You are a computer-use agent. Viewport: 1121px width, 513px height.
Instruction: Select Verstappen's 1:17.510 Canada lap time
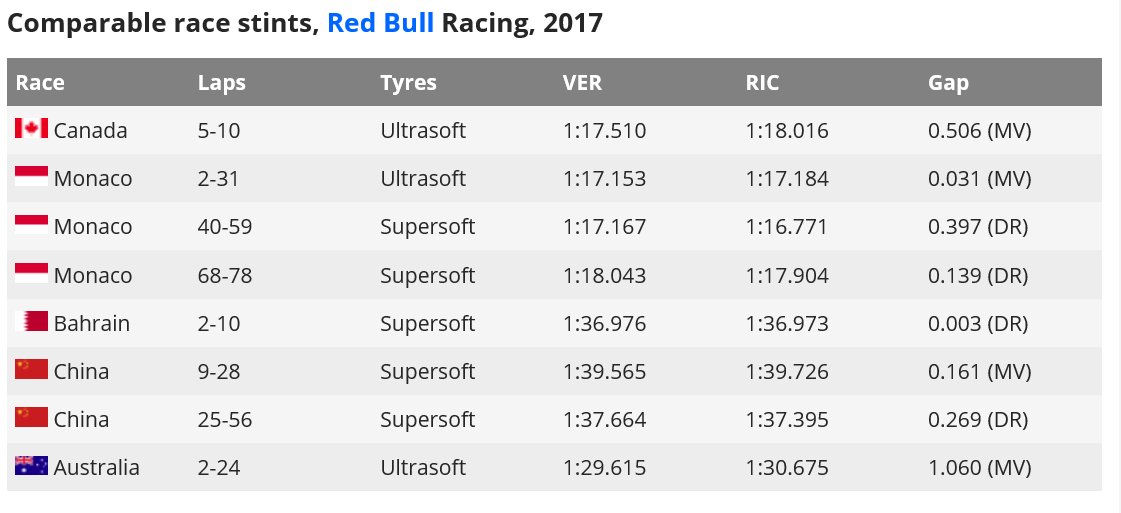[604, 130]
